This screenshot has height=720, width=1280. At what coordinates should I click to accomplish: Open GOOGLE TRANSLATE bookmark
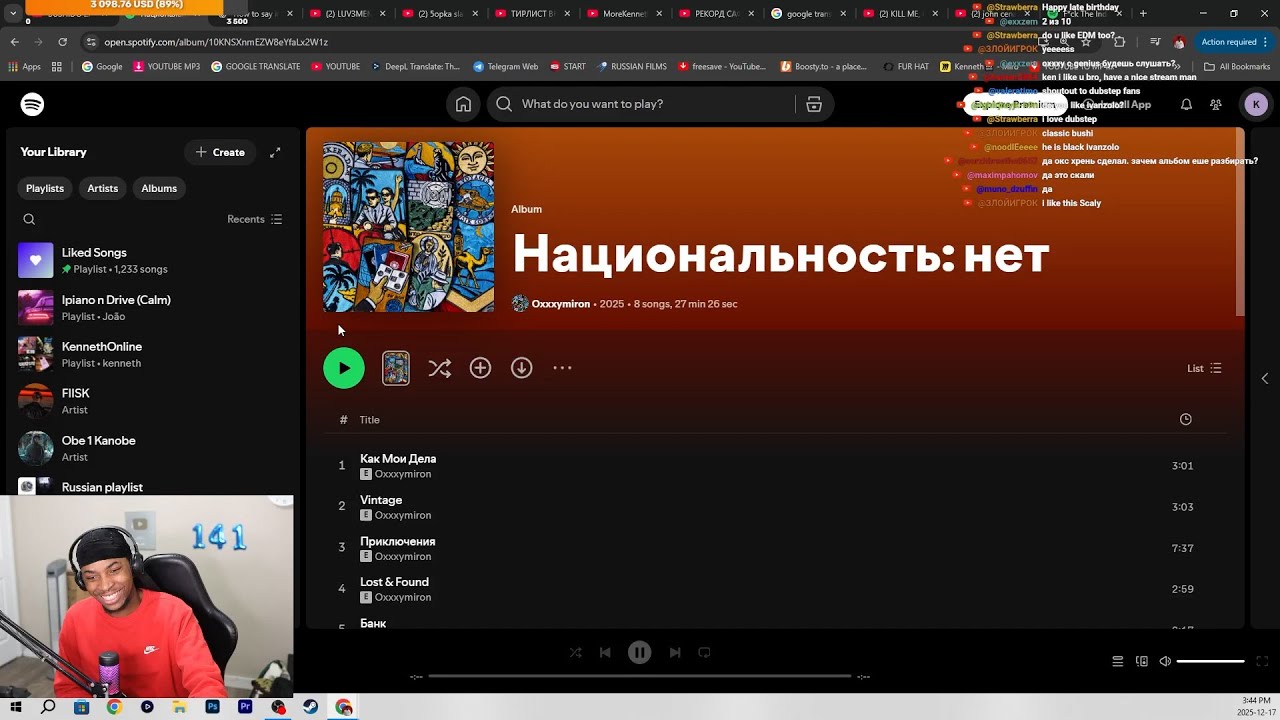[255, 66]
